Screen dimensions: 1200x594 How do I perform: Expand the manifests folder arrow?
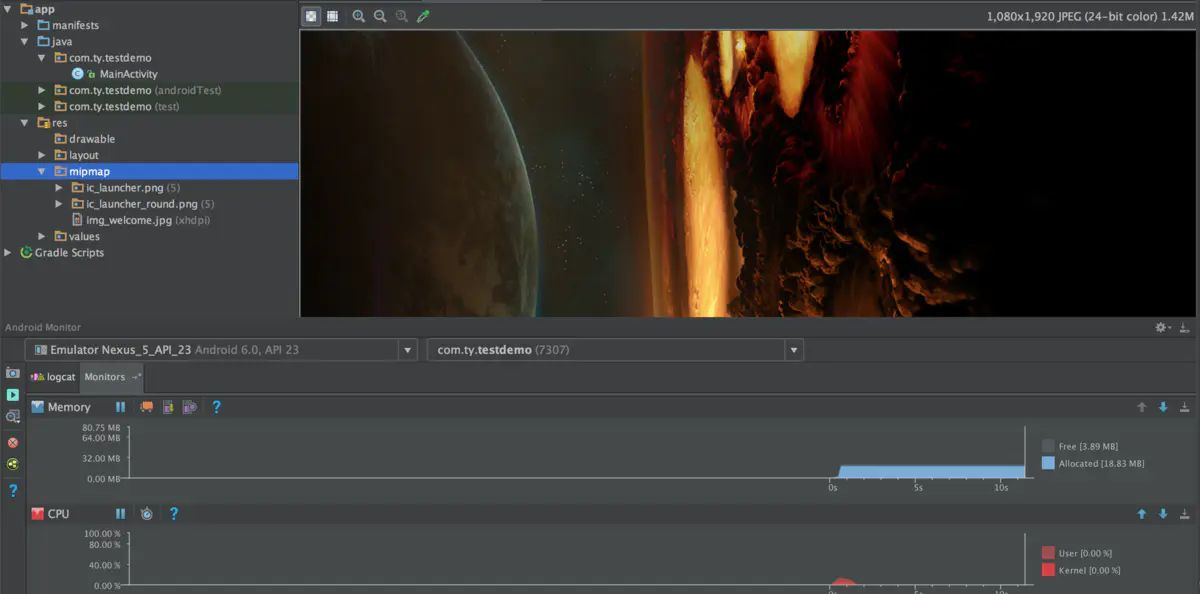tap(25, 25)
